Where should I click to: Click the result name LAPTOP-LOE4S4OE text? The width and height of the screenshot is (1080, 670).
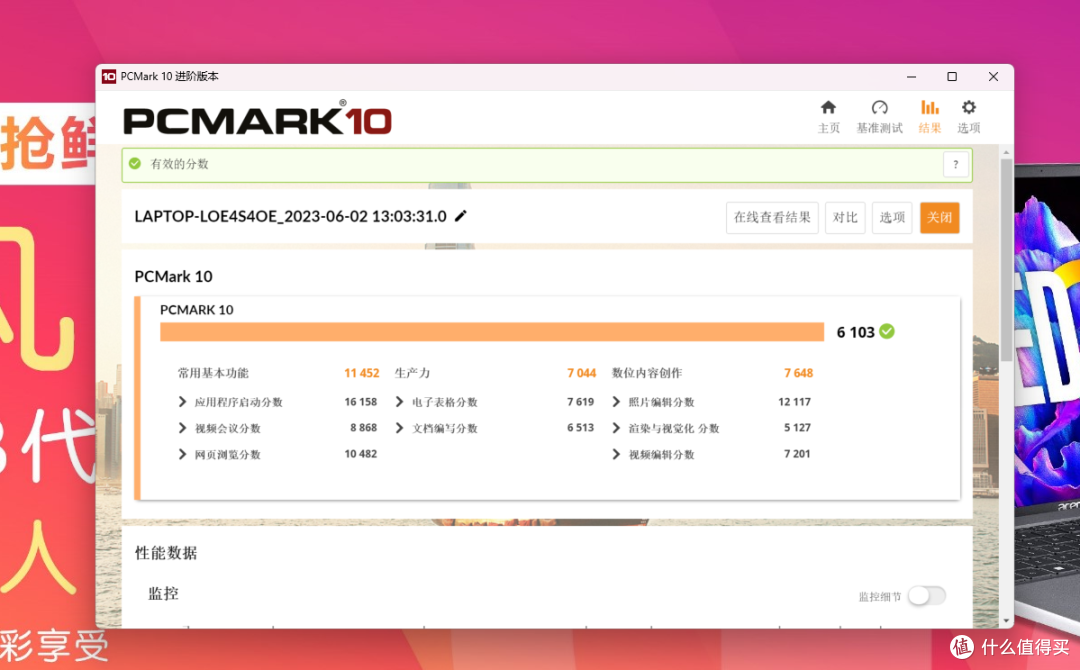coord(291,216)
